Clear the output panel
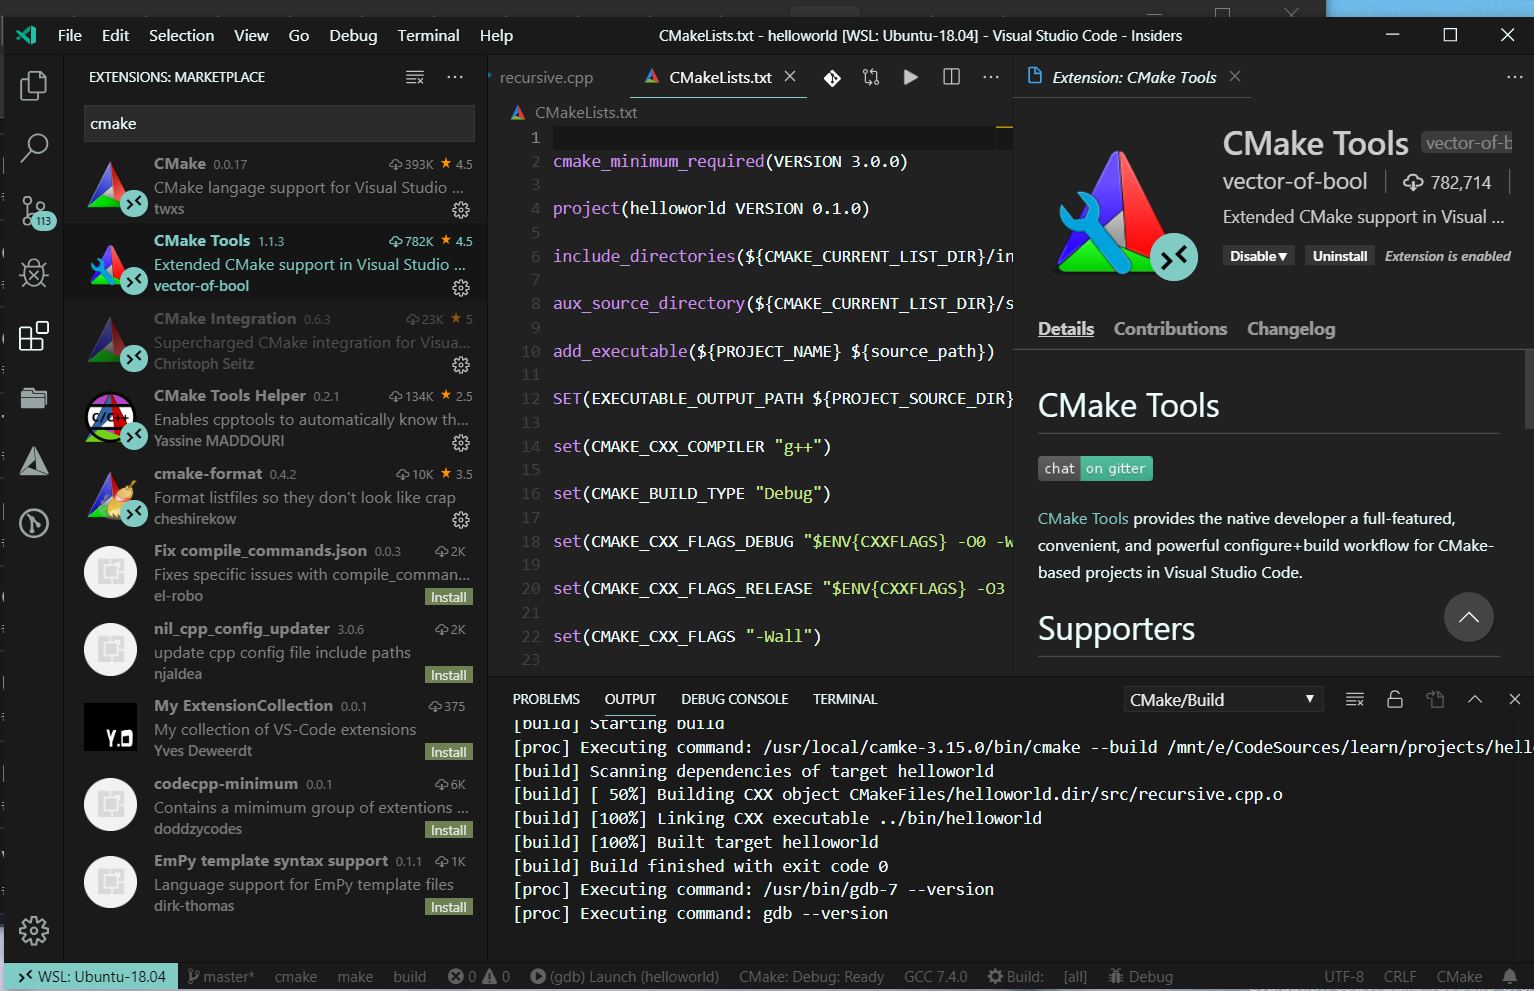This screenshot has width=1534, height=991. [x=1355, y=699]
